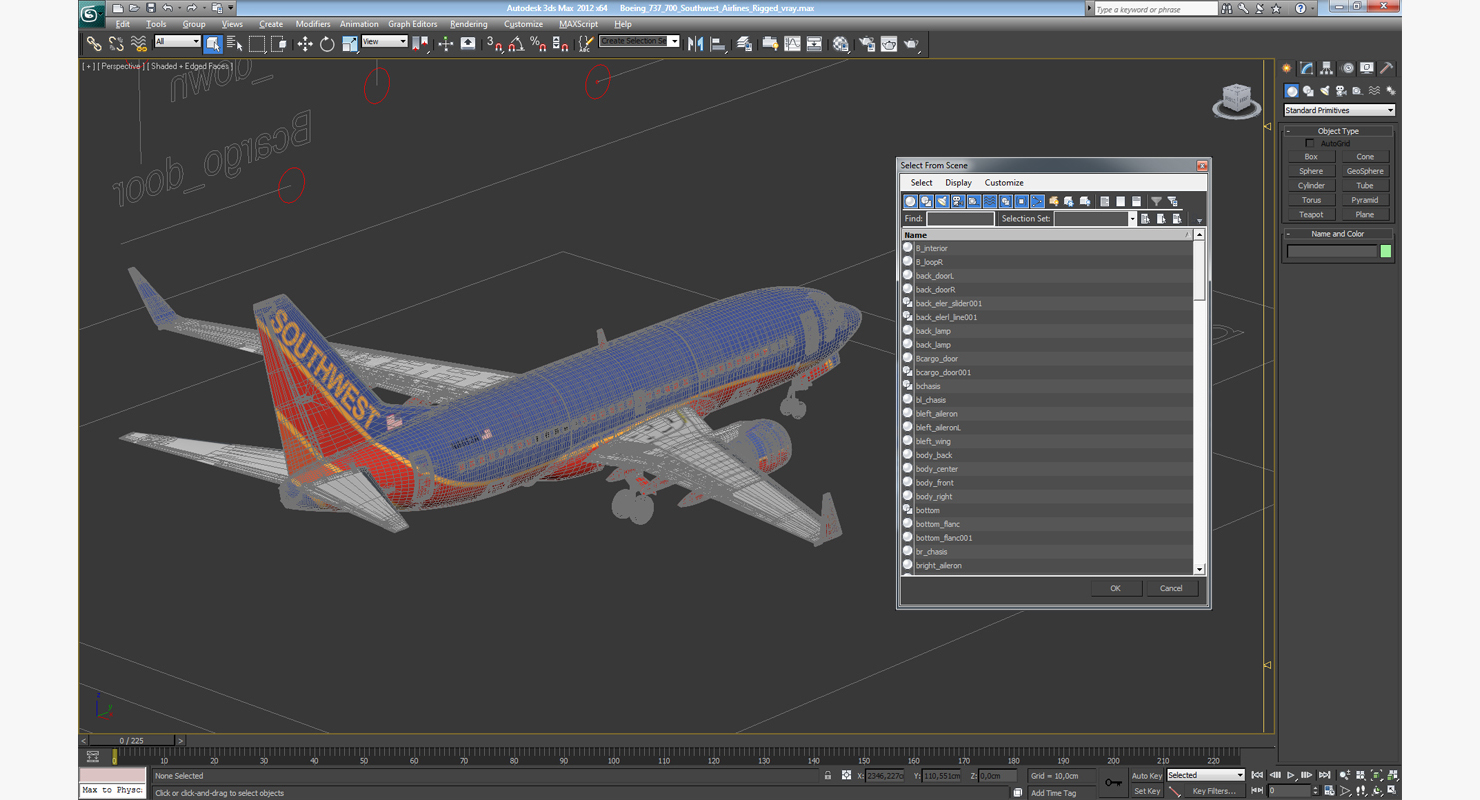Screen dimensions: 1480x800
Task: Select the Select and Link tool
Action: coord(93,44)
